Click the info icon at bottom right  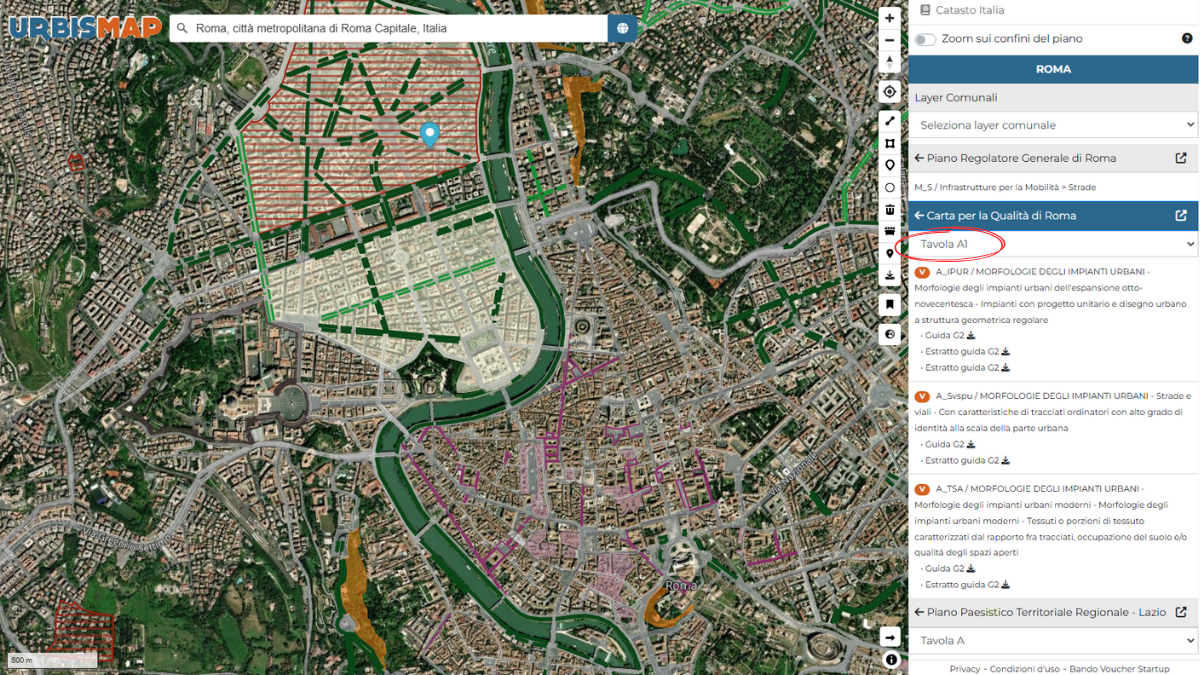889,659
